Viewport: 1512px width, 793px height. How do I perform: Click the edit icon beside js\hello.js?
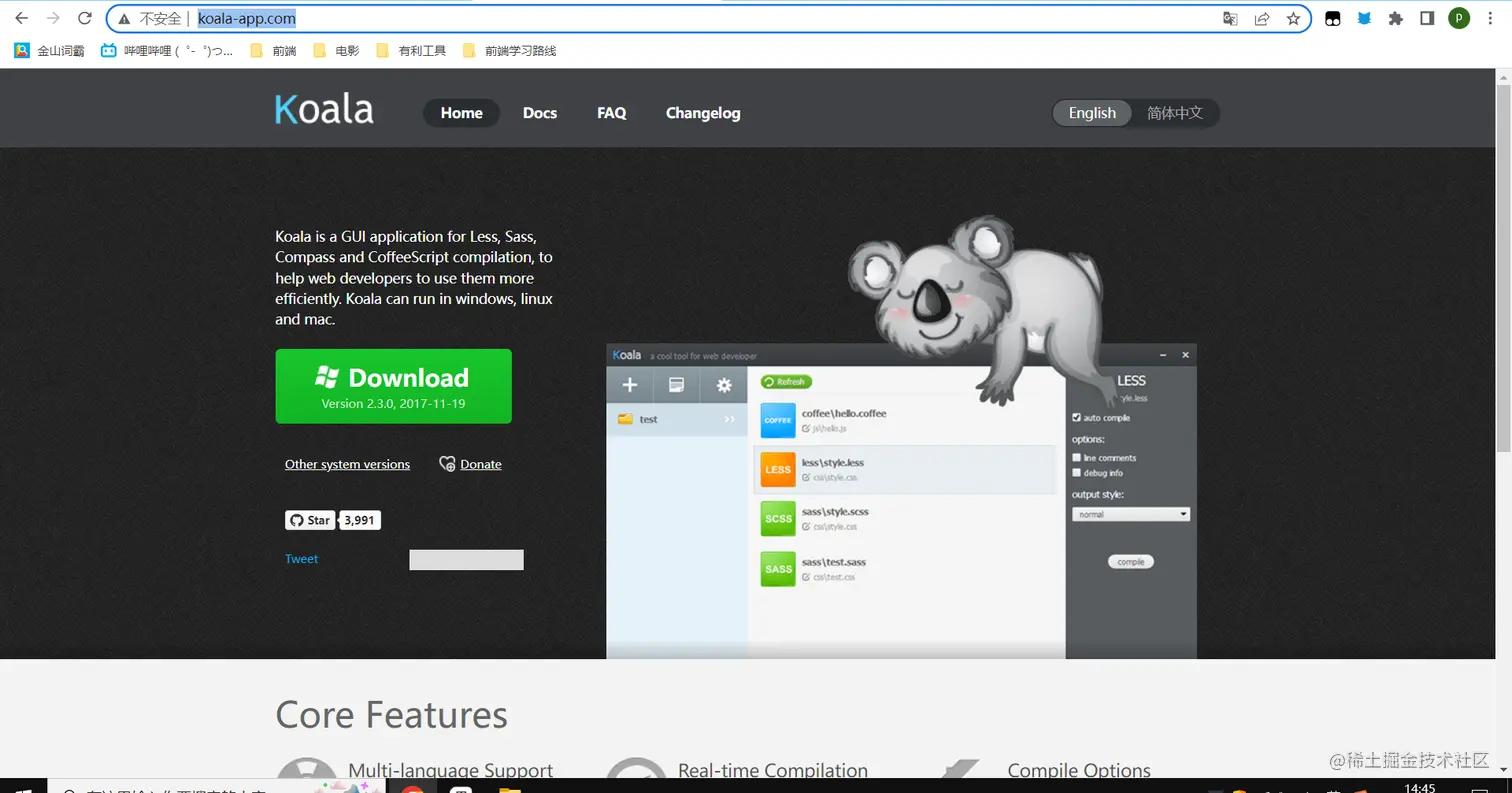[x=806, y=428]
